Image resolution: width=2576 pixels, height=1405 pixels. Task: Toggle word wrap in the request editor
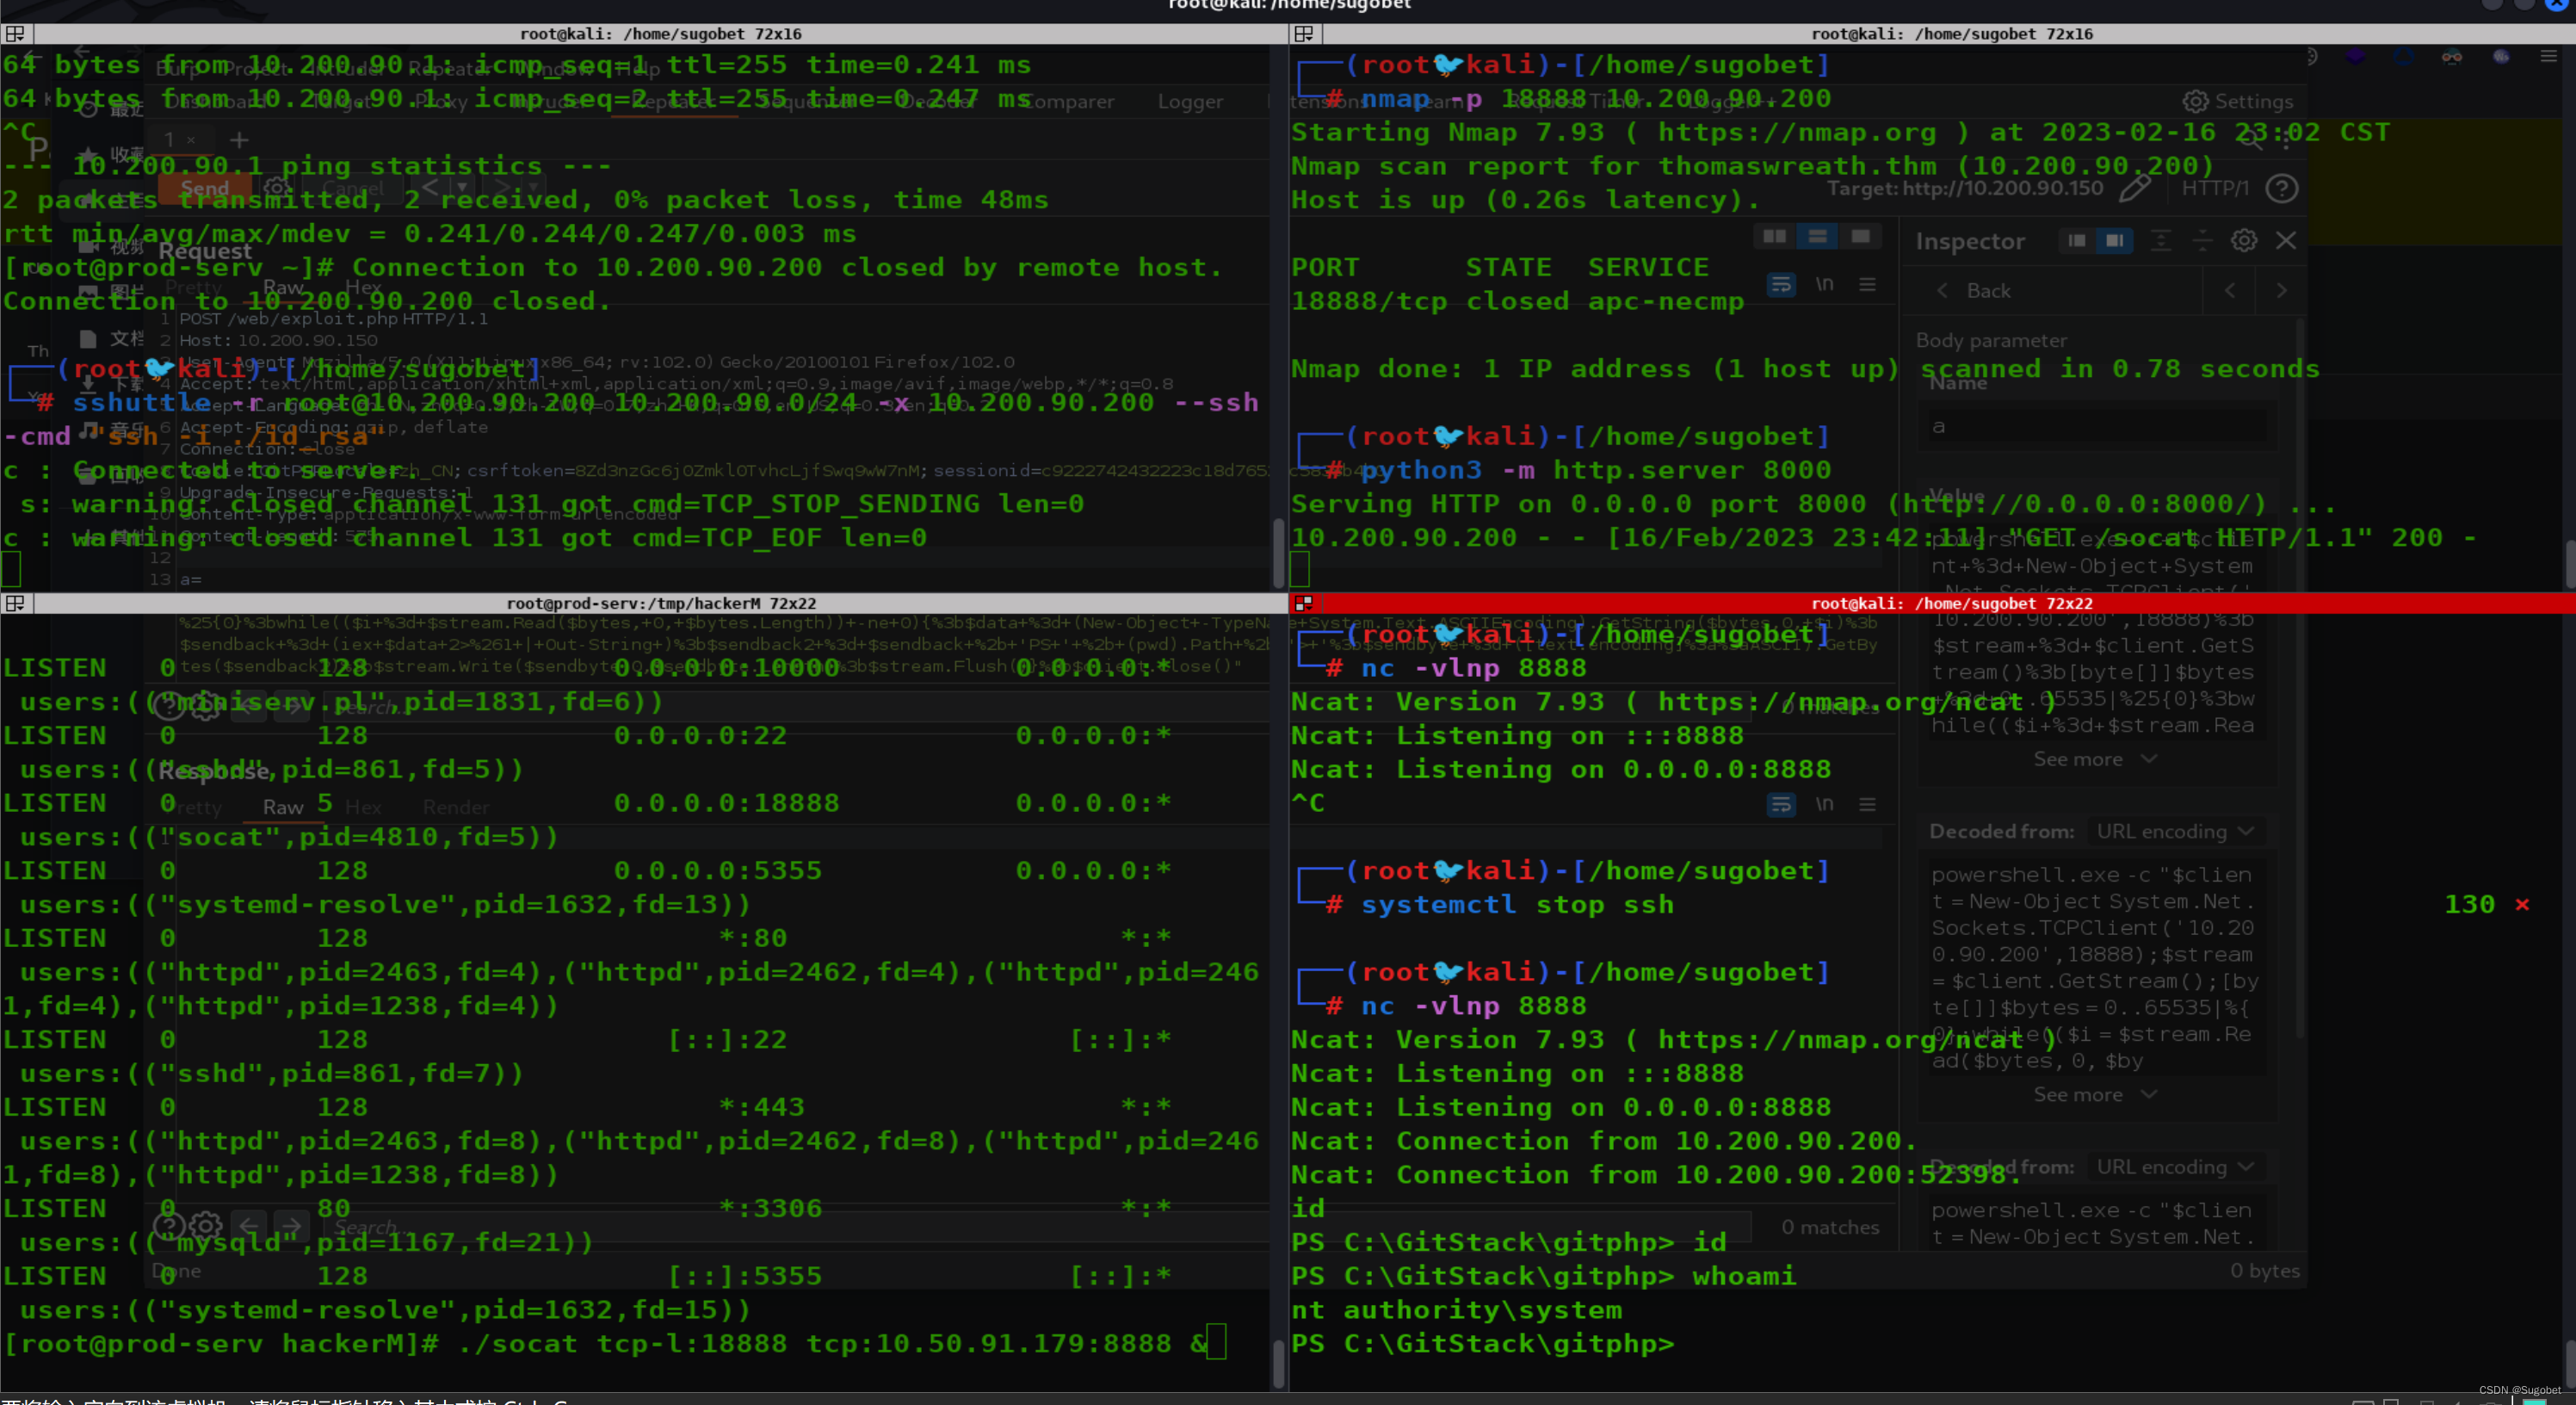pyautogui.click(x=1781, y=285)
